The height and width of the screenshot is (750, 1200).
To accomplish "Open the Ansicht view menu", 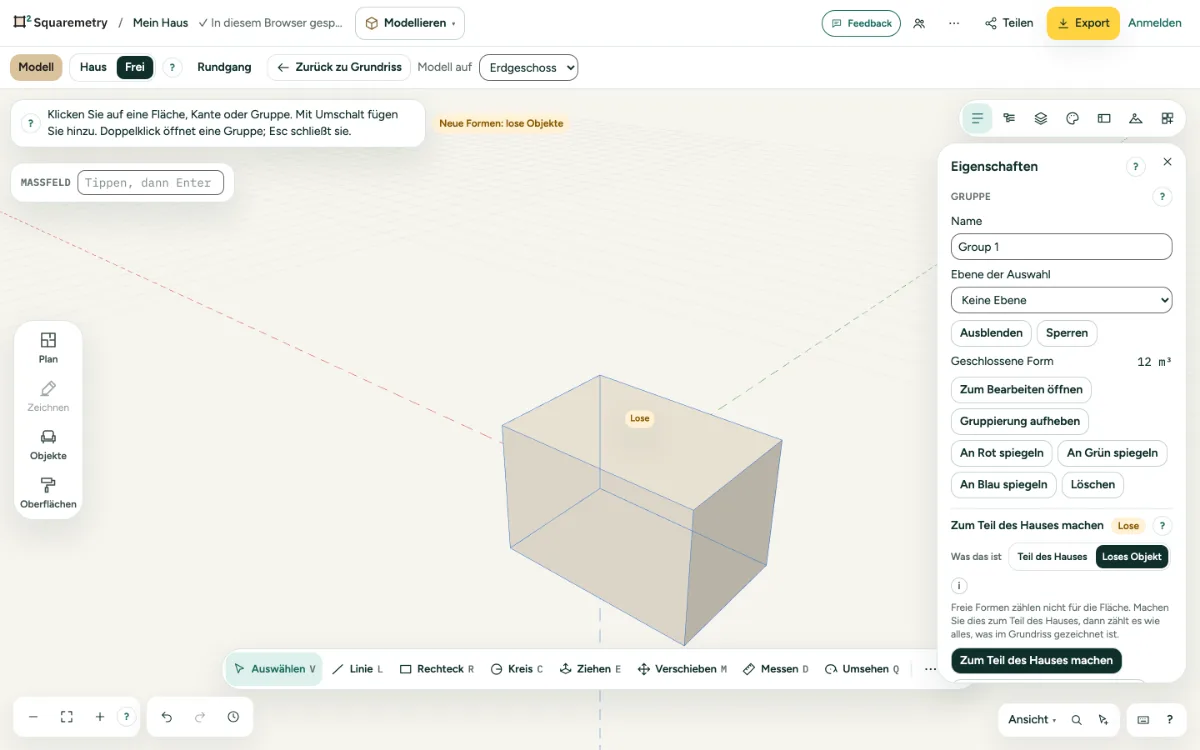I will pos(1034,719).
